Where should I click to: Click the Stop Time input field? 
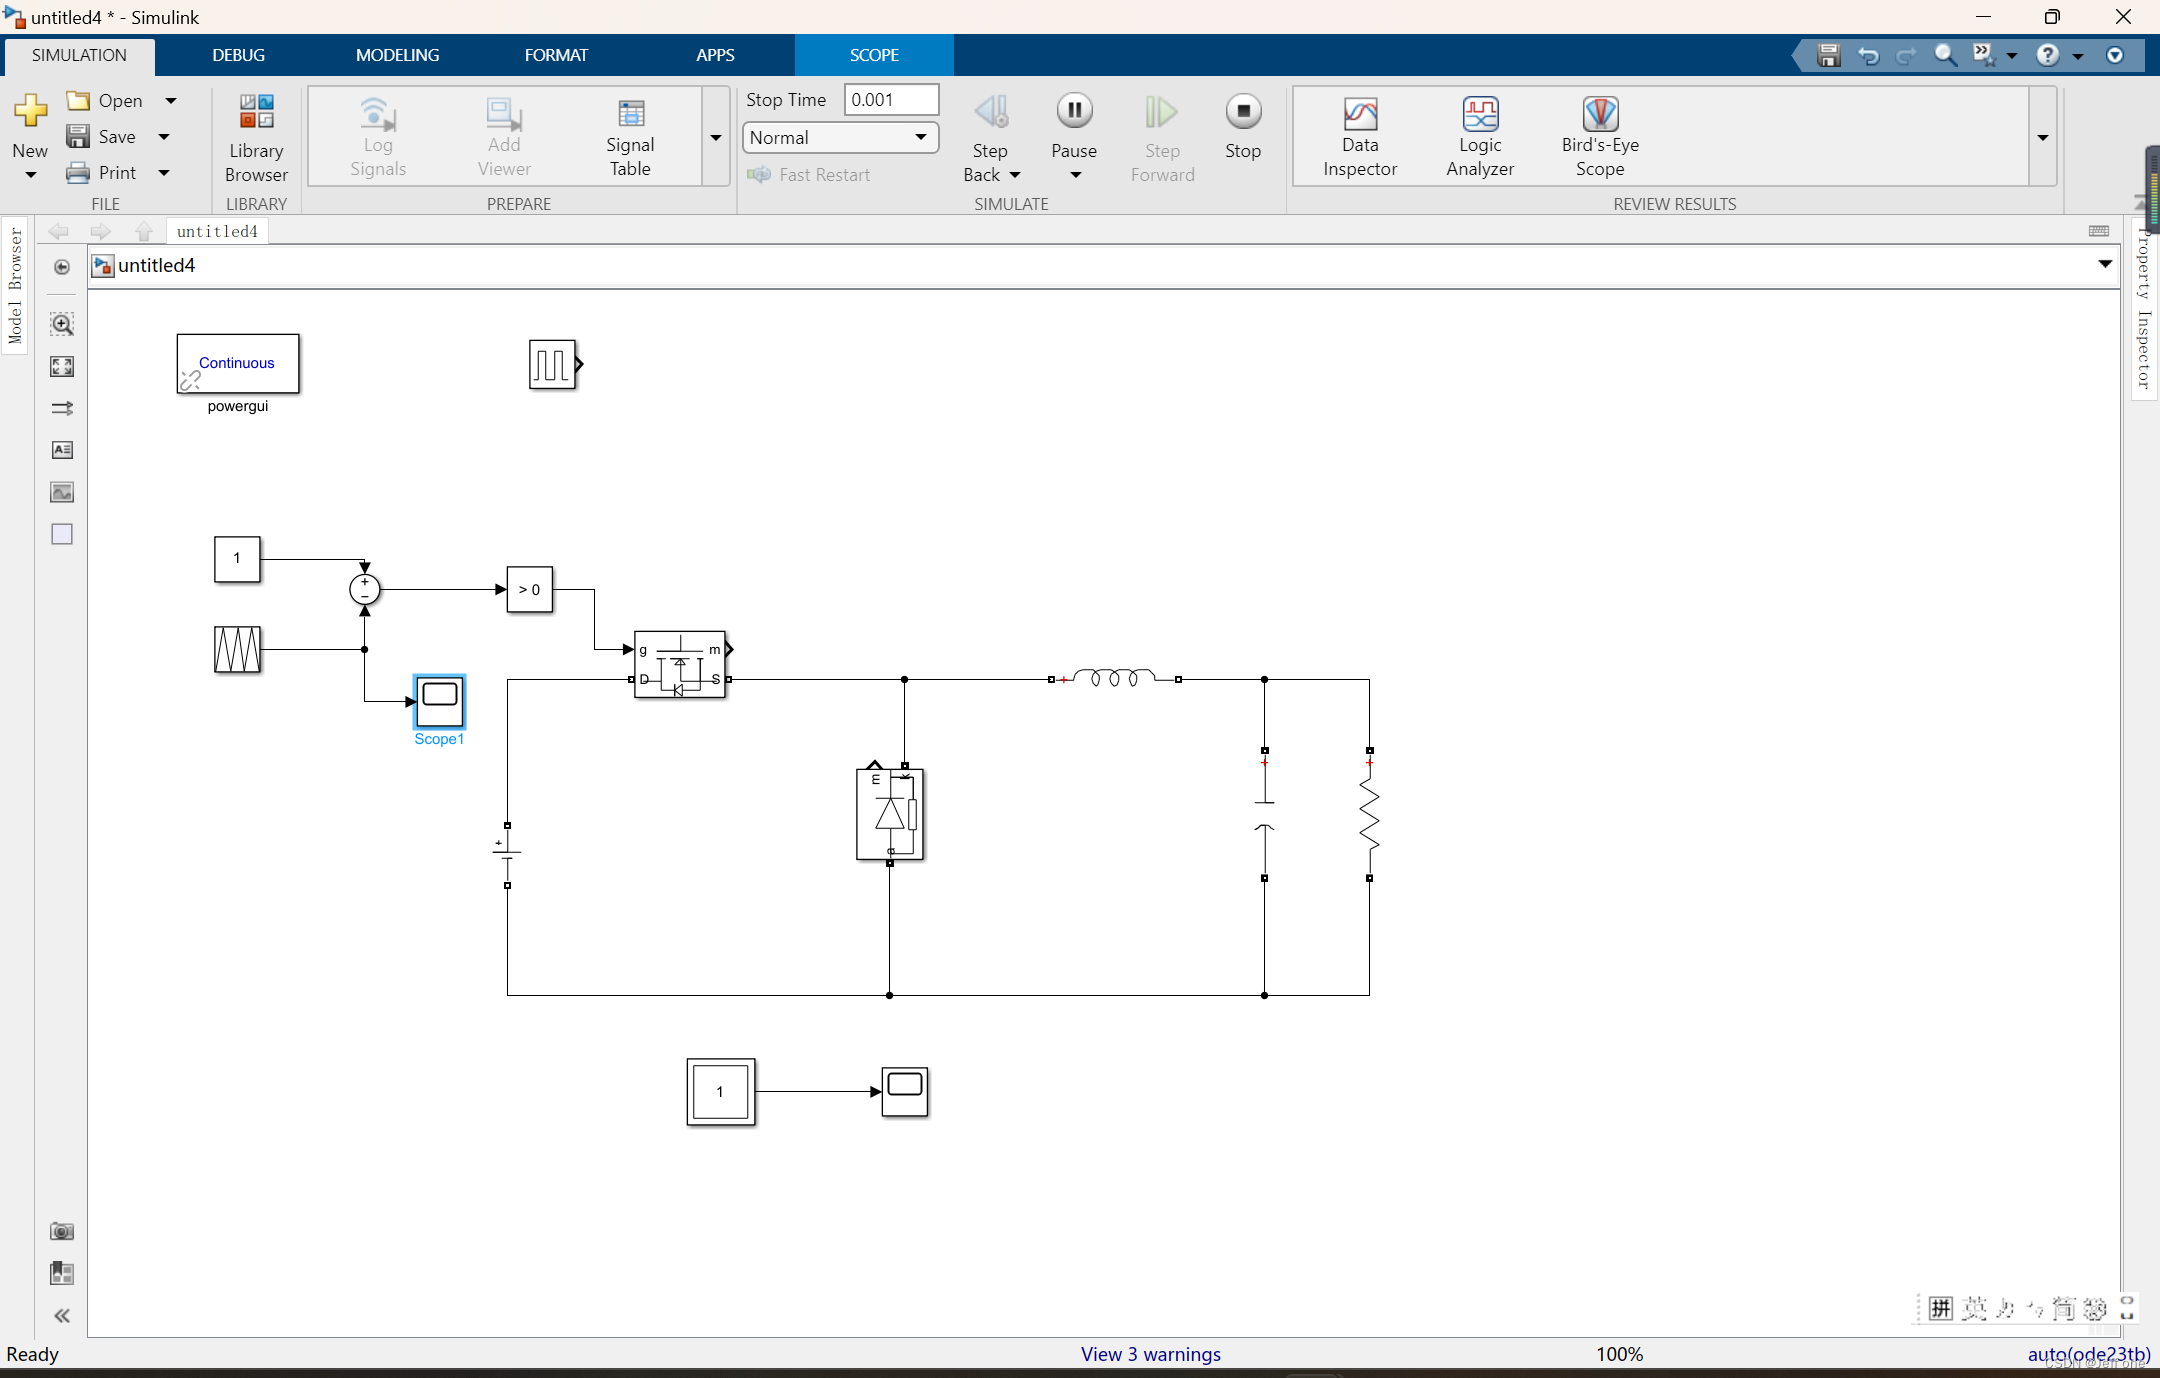pos(888,98)
